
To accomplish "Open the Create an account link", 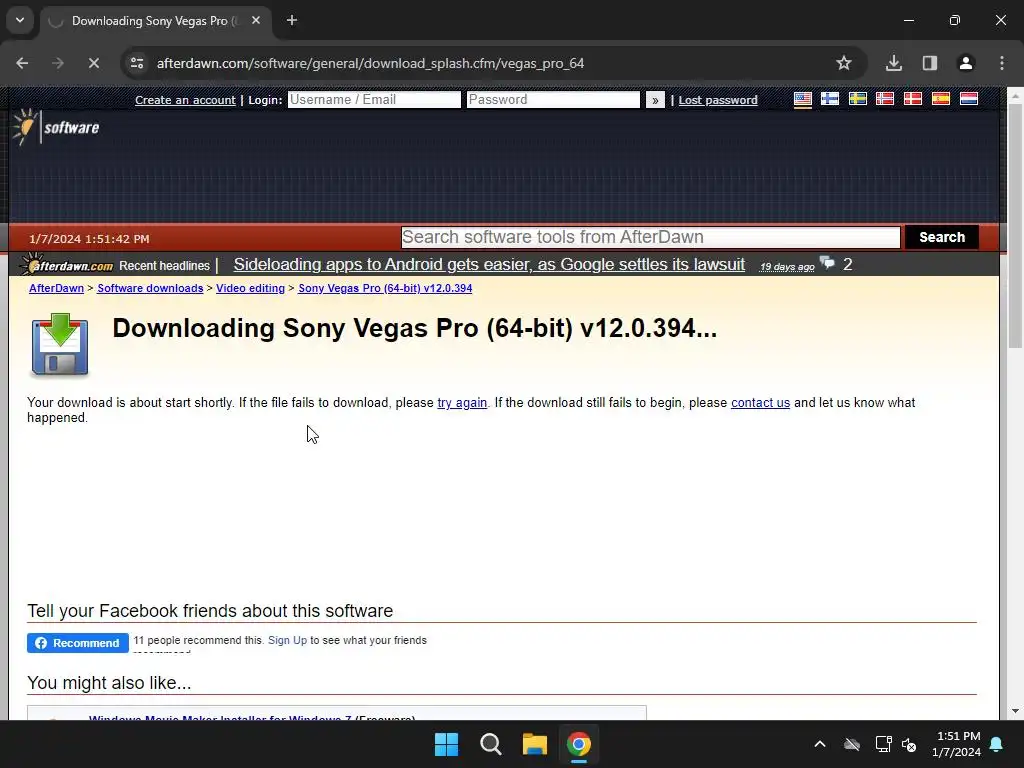I will (185, 100).
